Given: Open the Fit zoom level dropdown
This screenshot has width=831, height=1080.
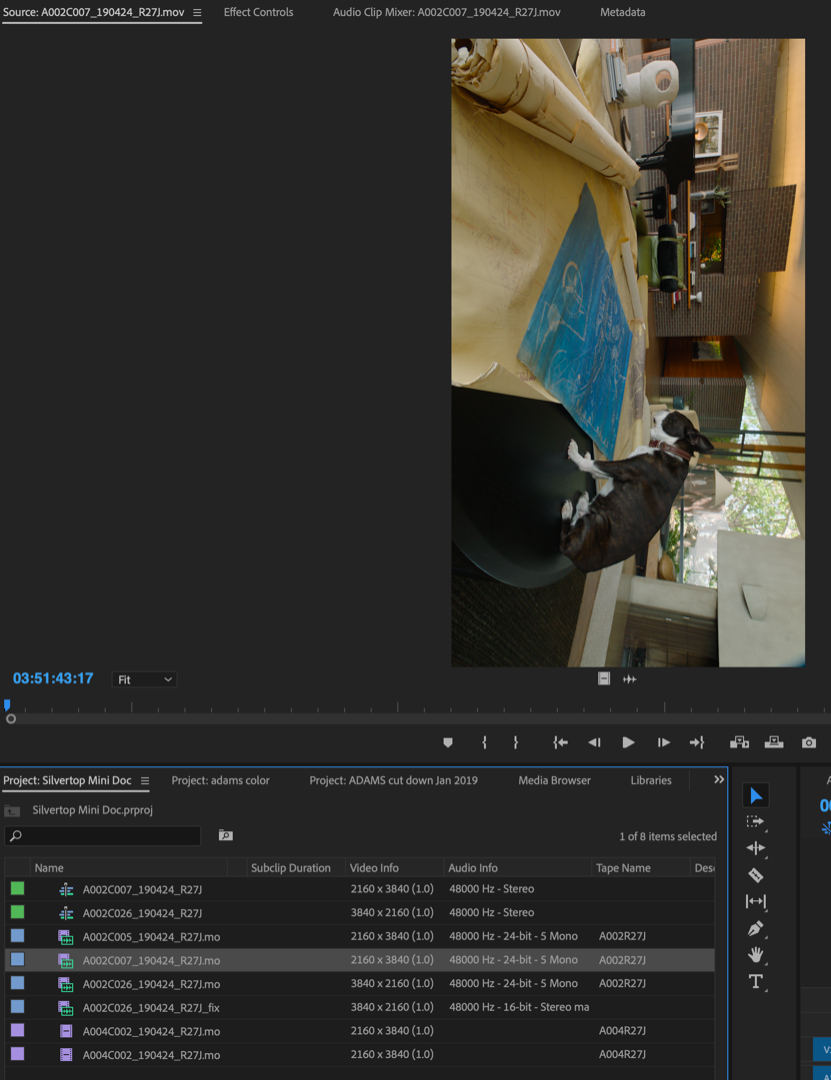Looking at the screenshot, I should click(x=144, y=680).
